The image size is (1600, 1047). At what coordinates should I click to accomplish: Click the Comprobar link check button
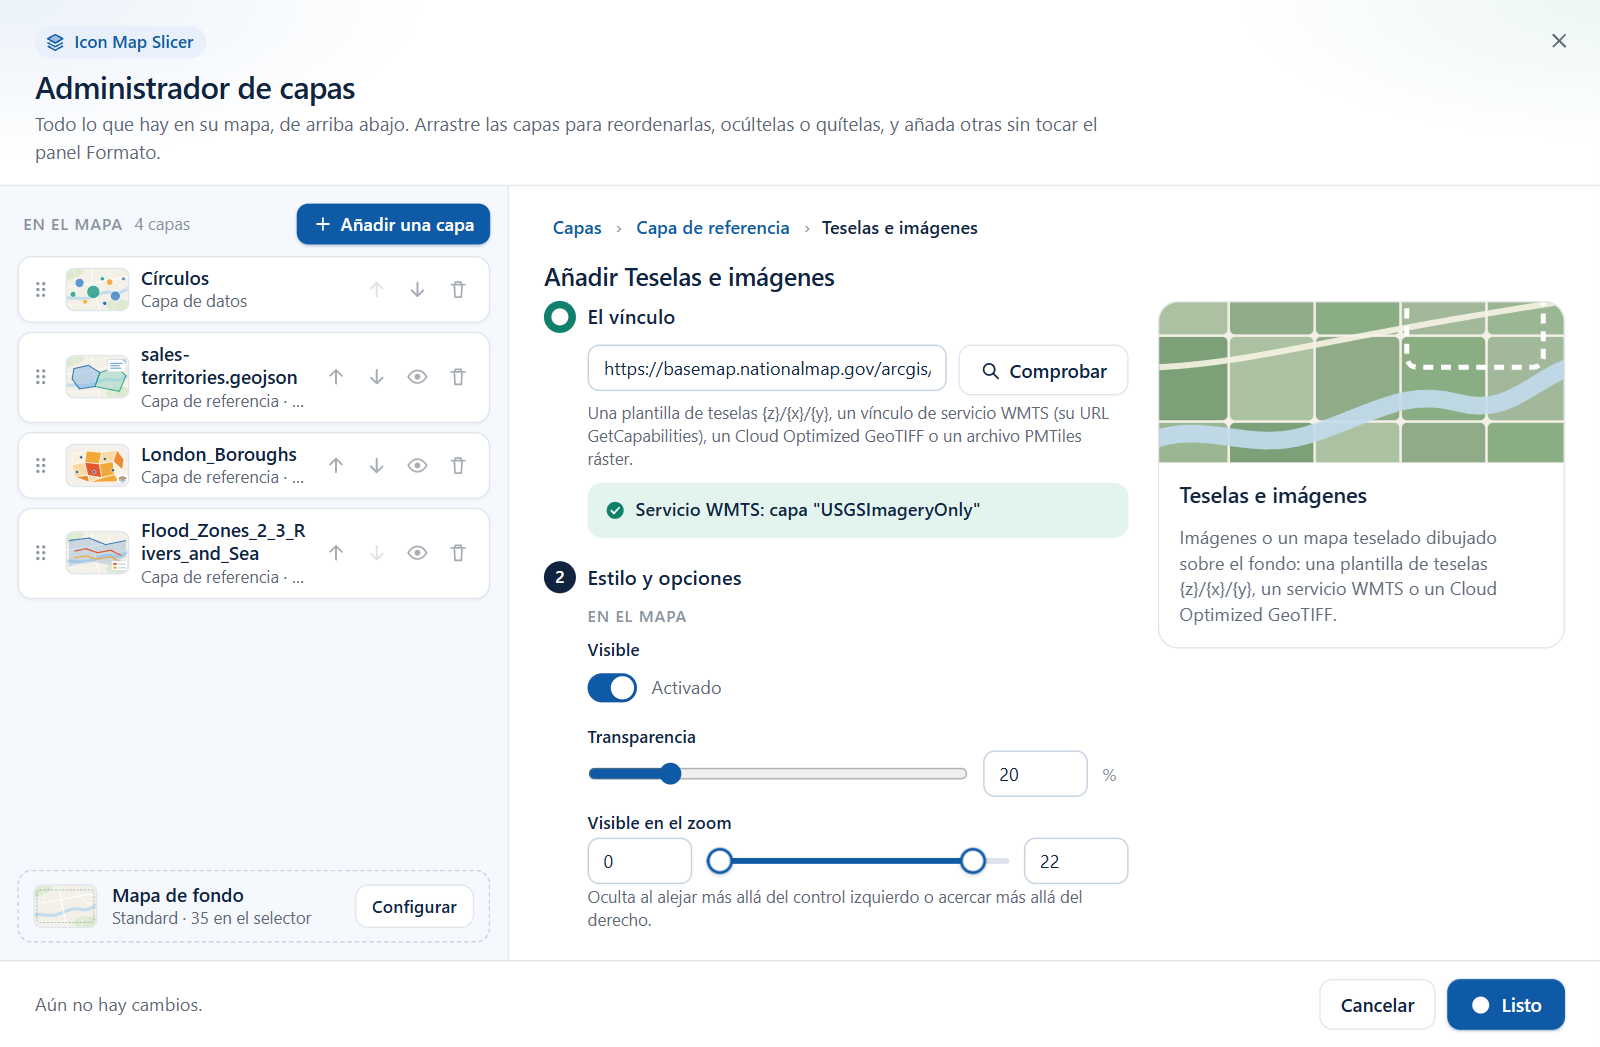[1043, 371]
